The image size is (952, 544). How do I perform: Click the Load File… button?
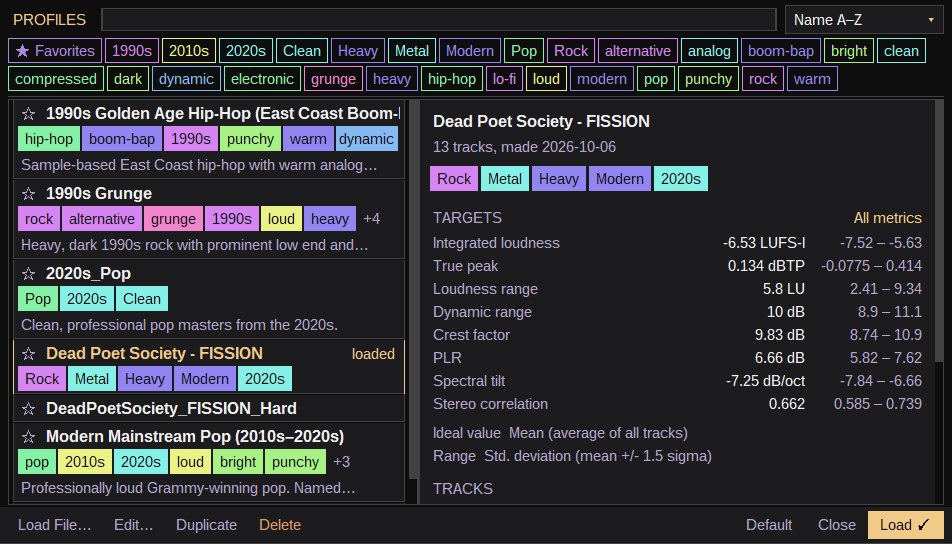pos(55,525)
